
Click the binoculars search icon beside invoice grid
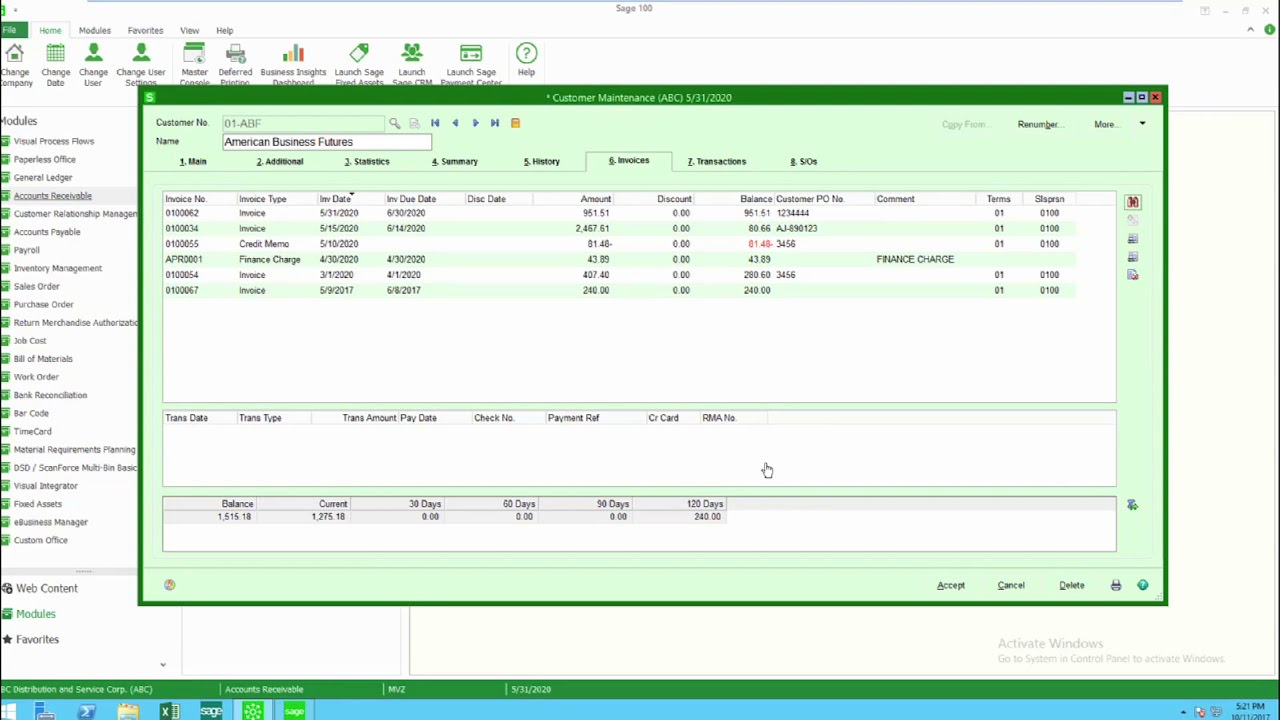tap(1133, 202)
